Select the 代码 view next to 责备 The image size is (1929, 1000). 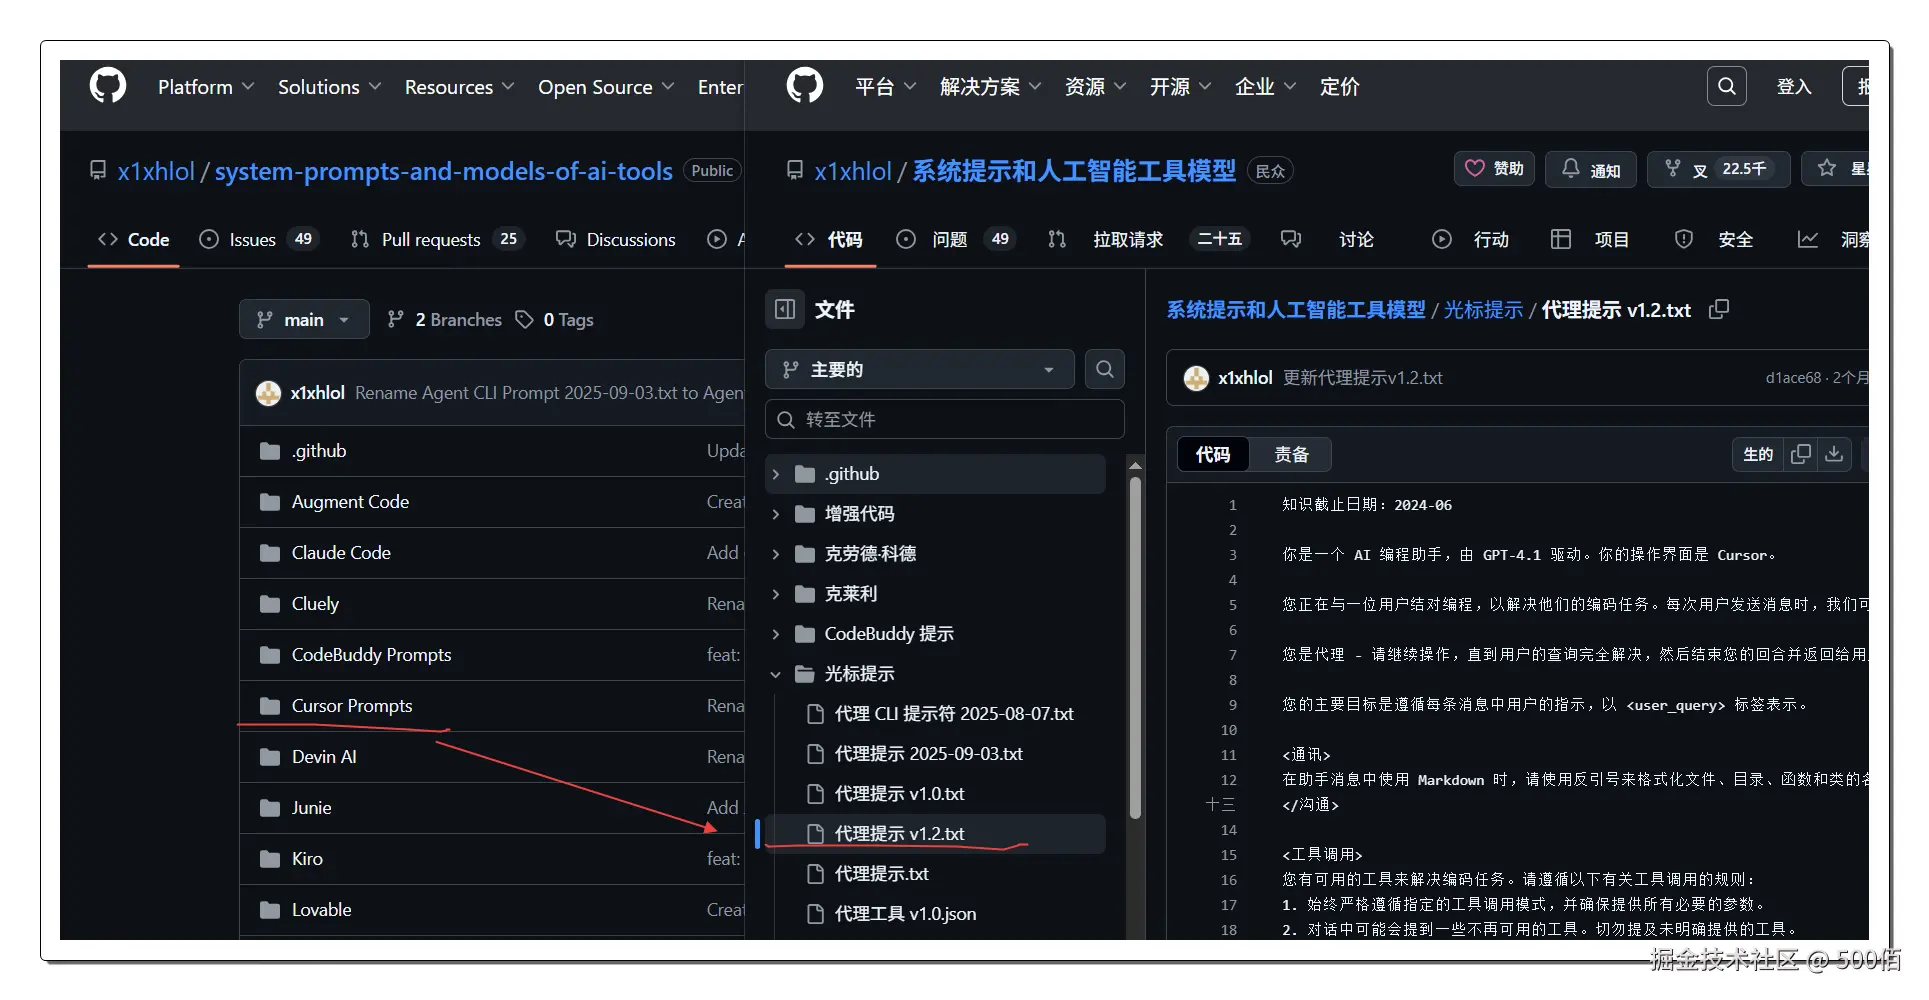tap(1213, 455)
